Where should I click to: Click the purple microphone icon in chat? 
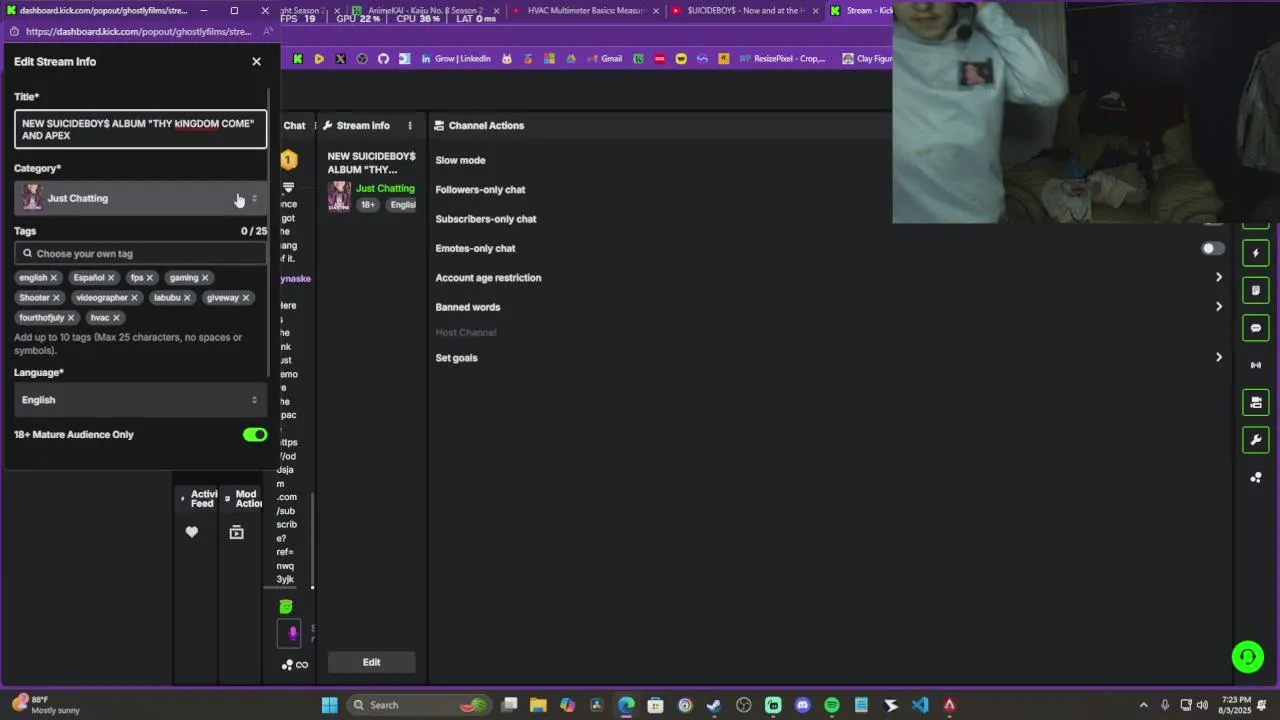click(292, 632)
